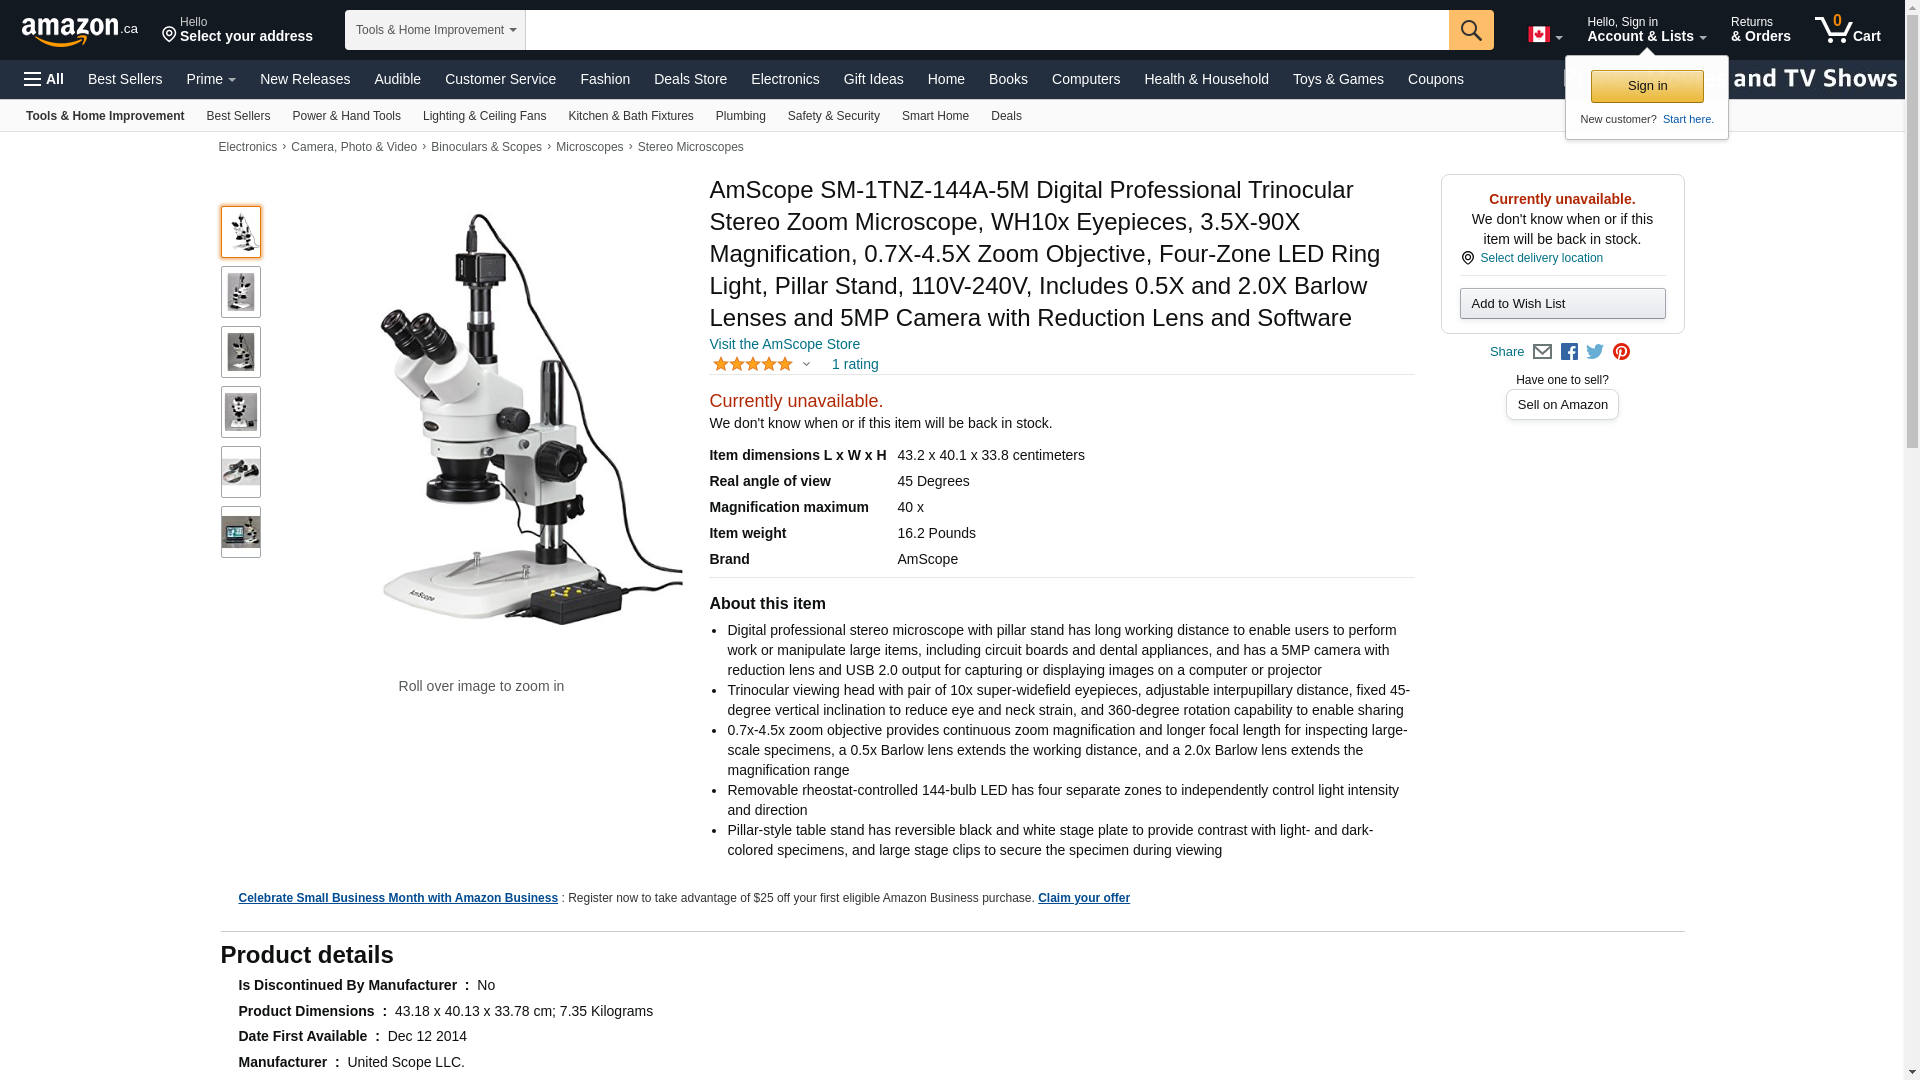This screenshot has width=1920, height=1080.
Task: Share product on Facebook icon
Action: point(1569,352)
